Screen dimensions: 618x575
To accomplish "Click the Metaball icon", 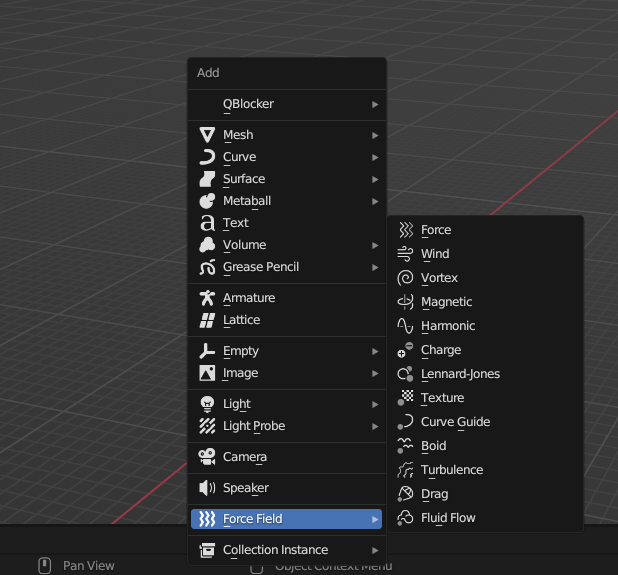I will 207,201.
